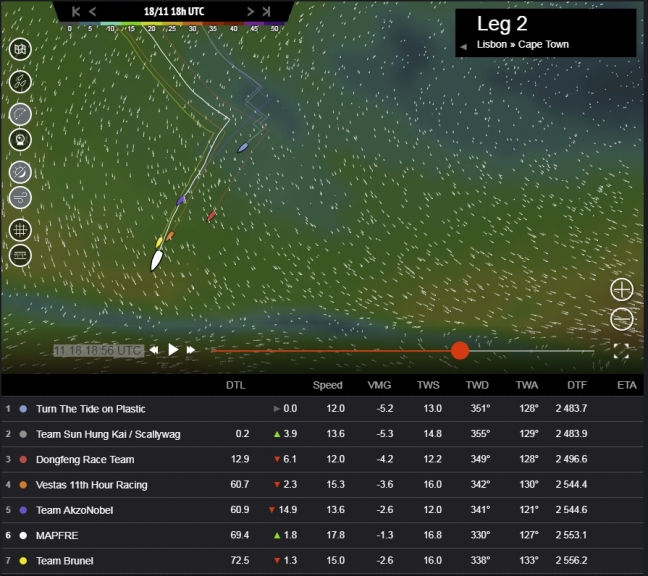Click the Leg 2 title
Viewport: 648px width, 576px height.
[502, 24]
